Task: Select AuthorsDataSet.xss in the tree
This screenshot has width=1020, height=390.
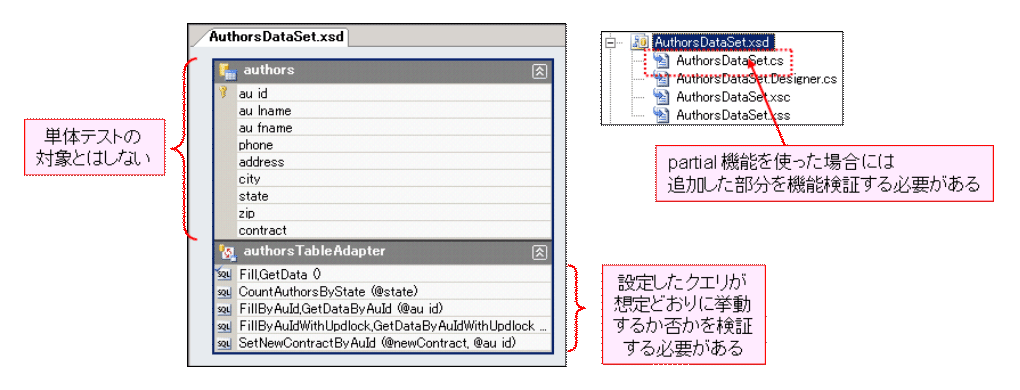Action: [x=733, y=115]
